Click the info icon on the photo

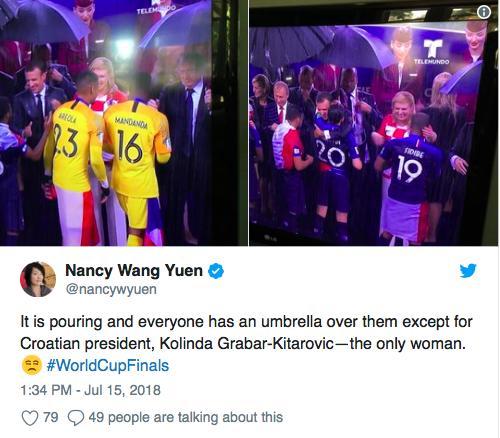click(484, 12)
